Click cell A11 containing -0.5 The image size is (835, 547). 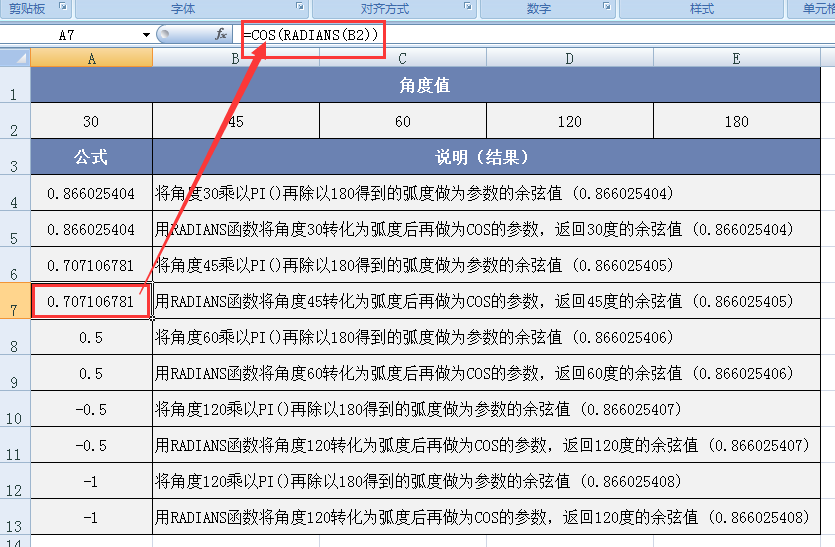point(92,445)
